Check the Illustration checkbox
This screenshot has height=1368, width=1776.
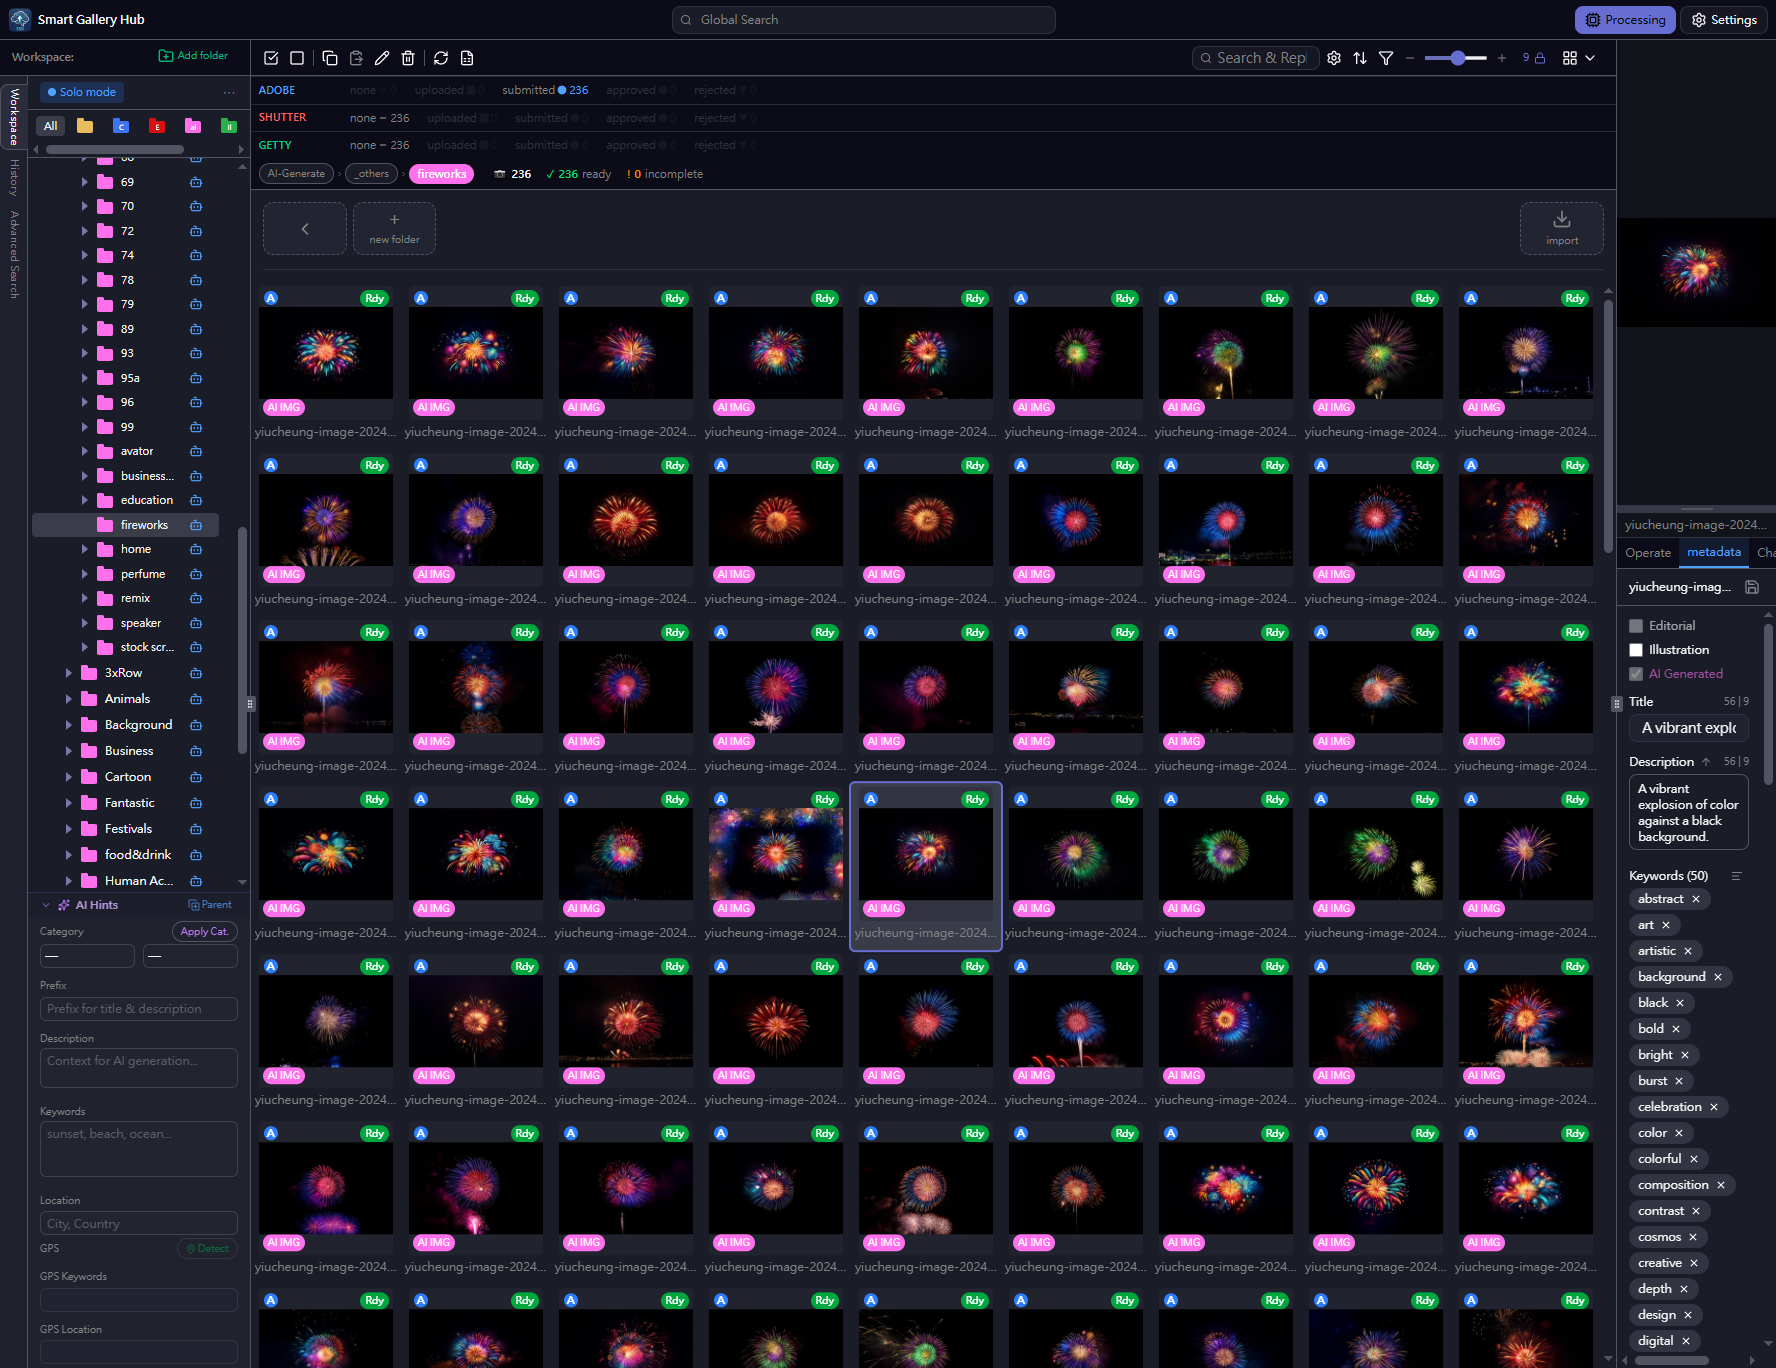(x=1636, y=650)
